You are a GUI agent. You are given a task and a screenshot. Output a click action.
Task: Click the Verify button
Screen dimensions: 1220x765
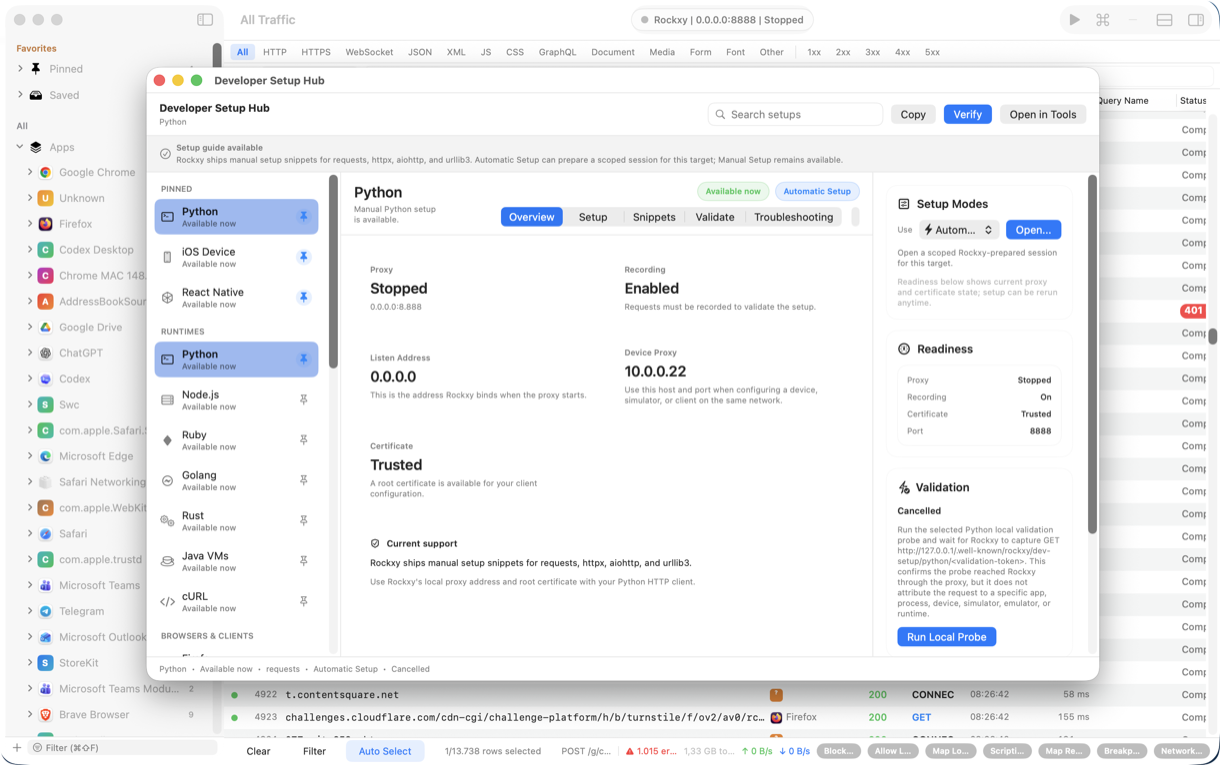click(967, 115)
